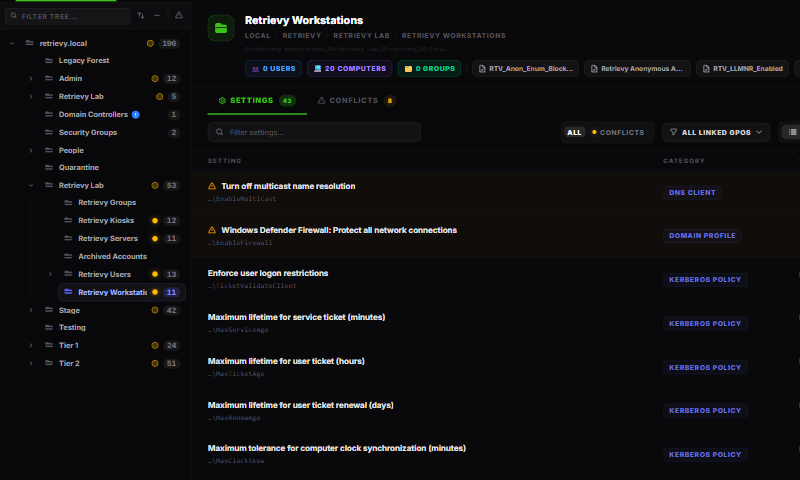Image resolution: width=800 pixels, height=480 pixels.
Task: Open the All Linked GPOs dropdown
Action: click(x=716, y=132)
